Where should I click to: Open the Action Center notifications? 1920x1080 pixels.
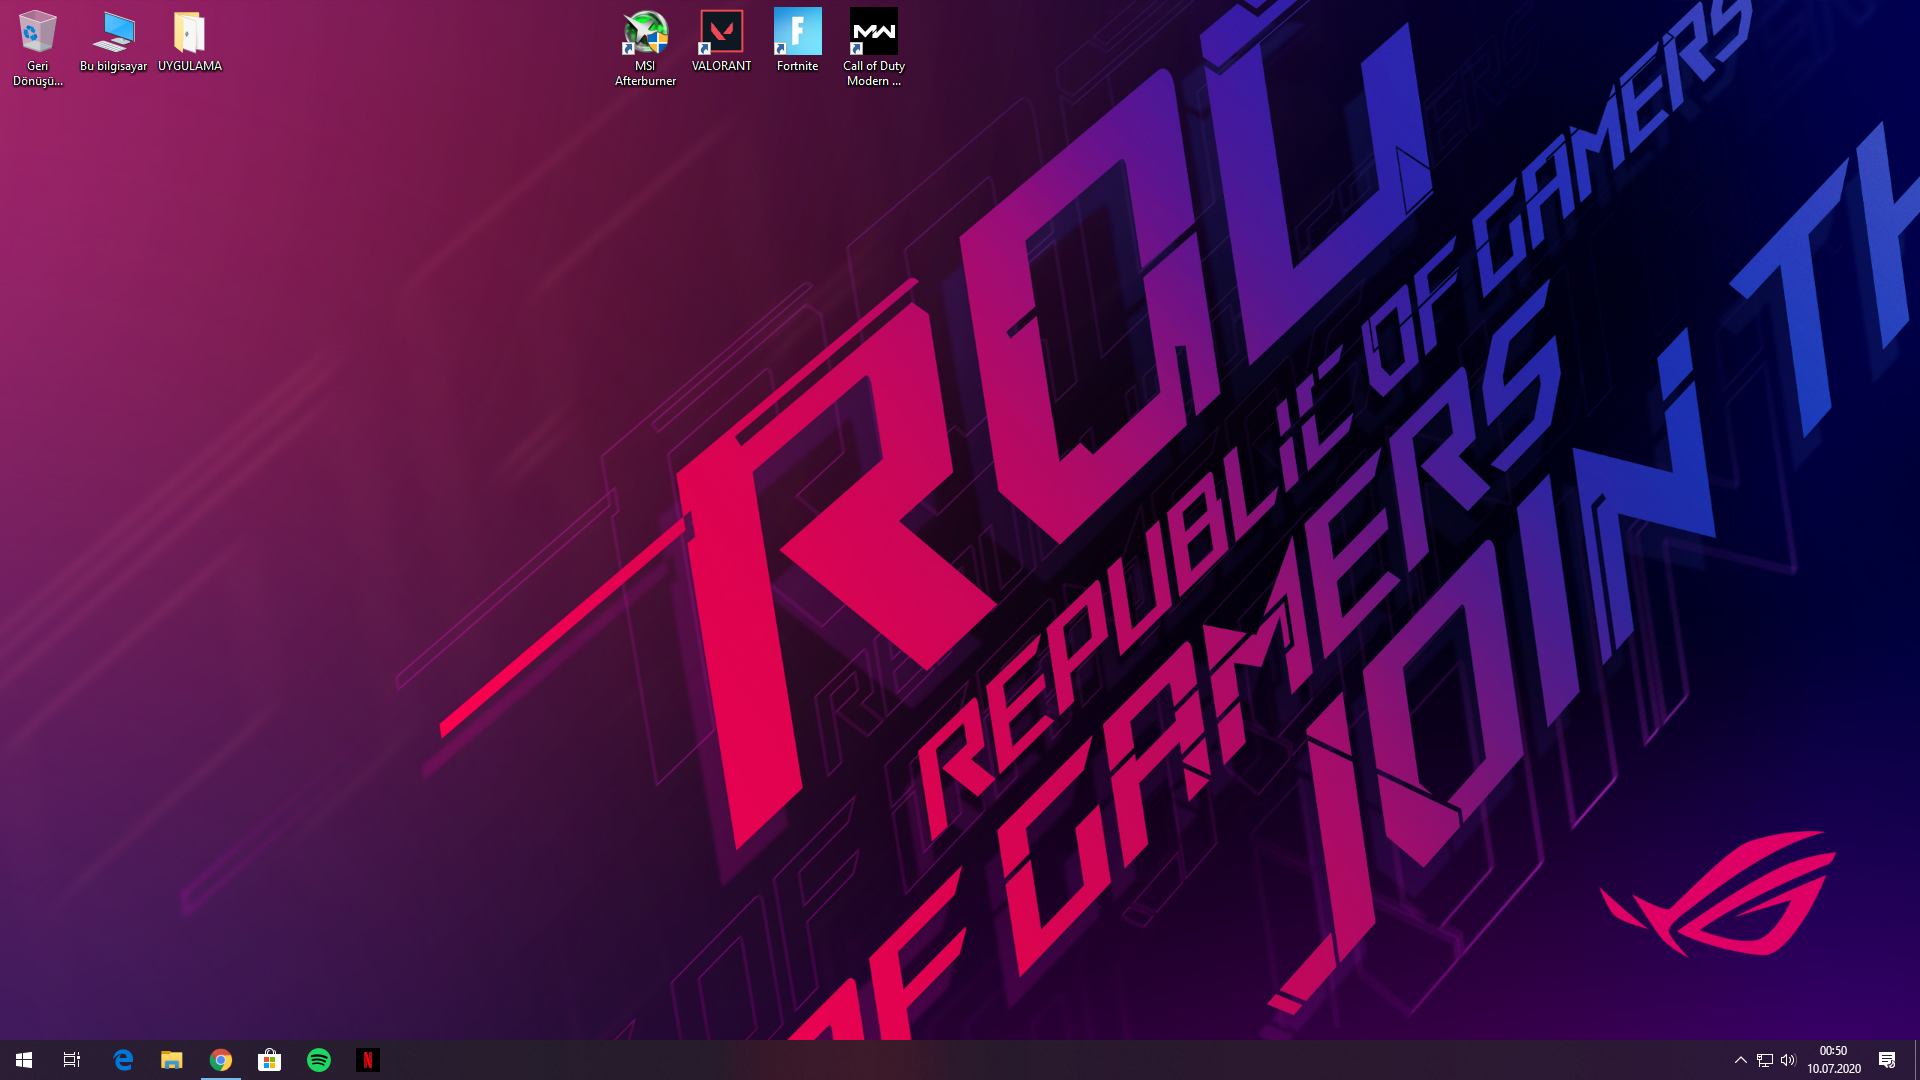tap(1886, 1060)
